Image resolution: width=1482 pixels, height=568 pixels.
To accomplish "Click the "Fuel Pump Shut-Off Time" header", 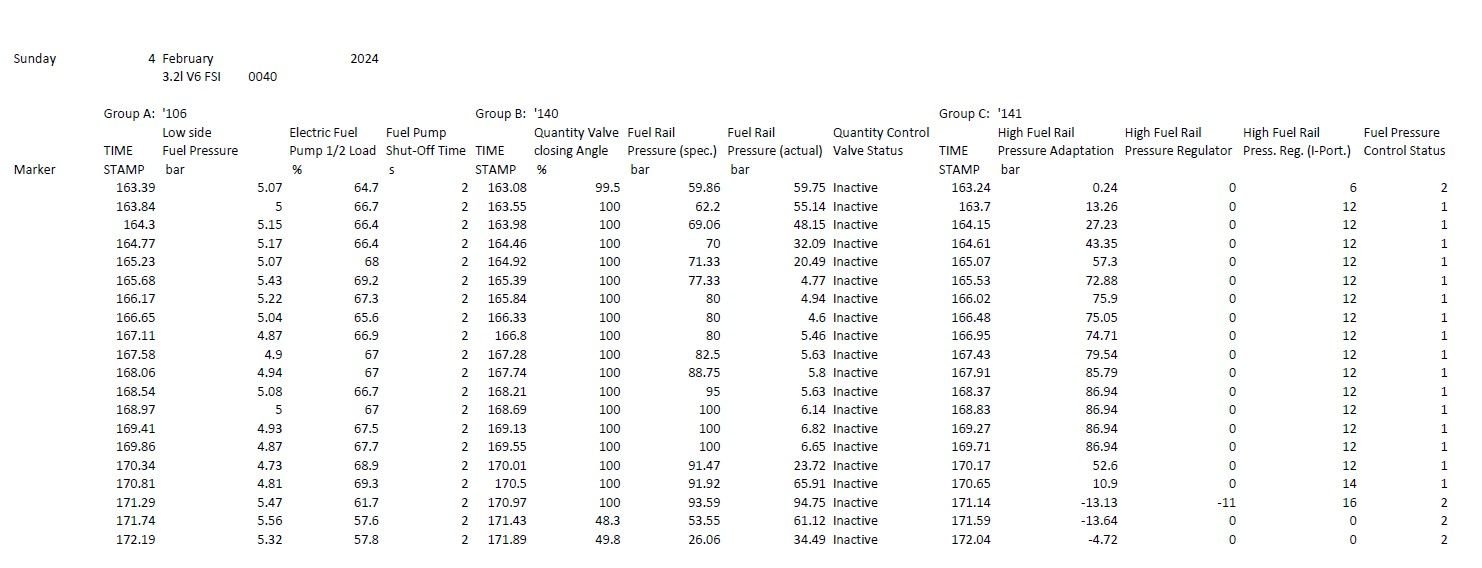I will (426, 141).
